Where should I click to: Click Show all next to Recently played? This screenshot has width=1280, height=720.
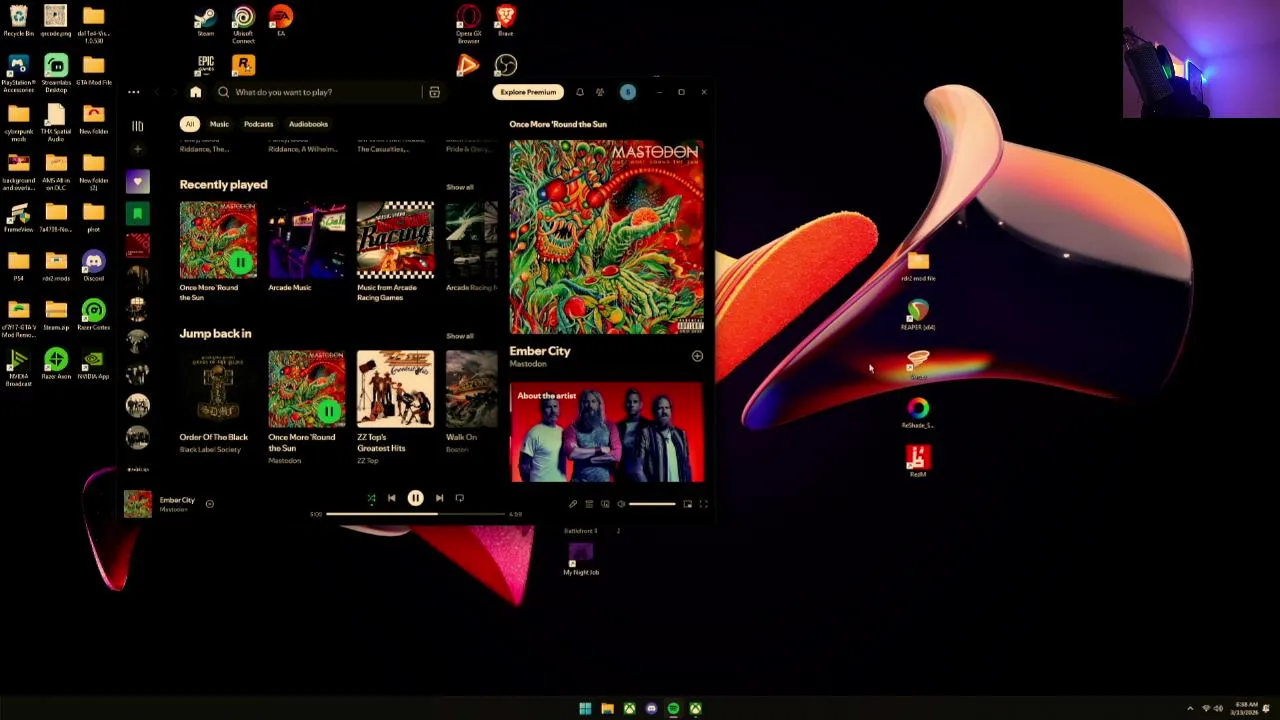(x=460, y=187)
